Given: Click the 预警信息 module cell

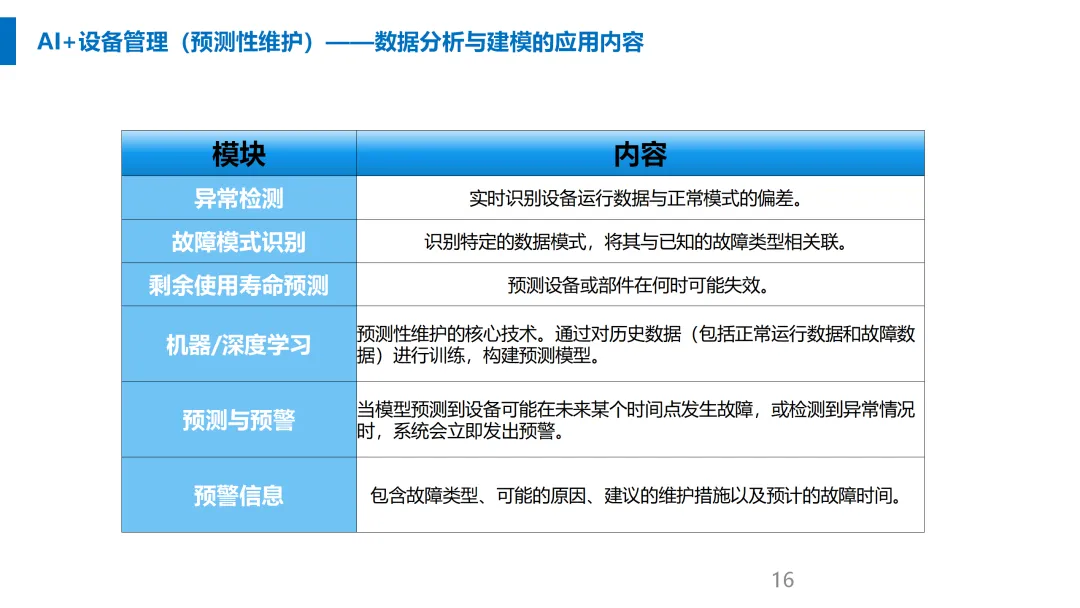Looking at the screenshot, I should click(x=239, y=495).
